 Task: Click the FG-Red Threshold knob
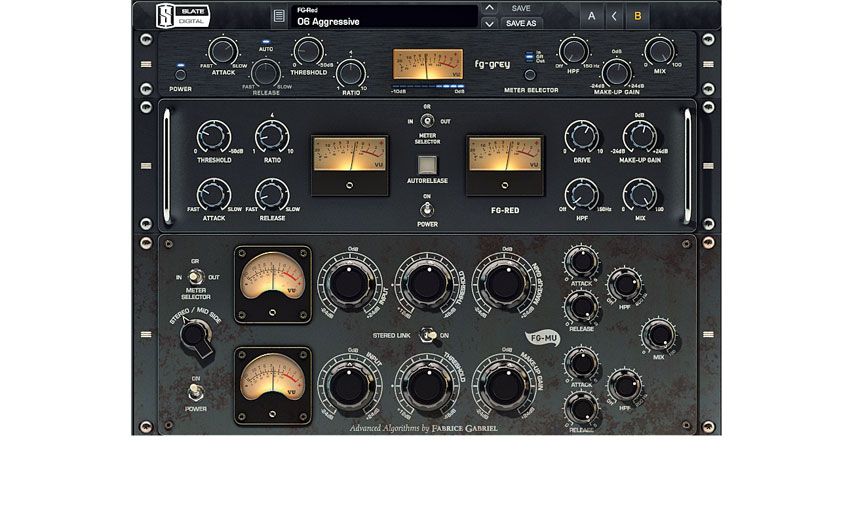(x=214, y=137)
